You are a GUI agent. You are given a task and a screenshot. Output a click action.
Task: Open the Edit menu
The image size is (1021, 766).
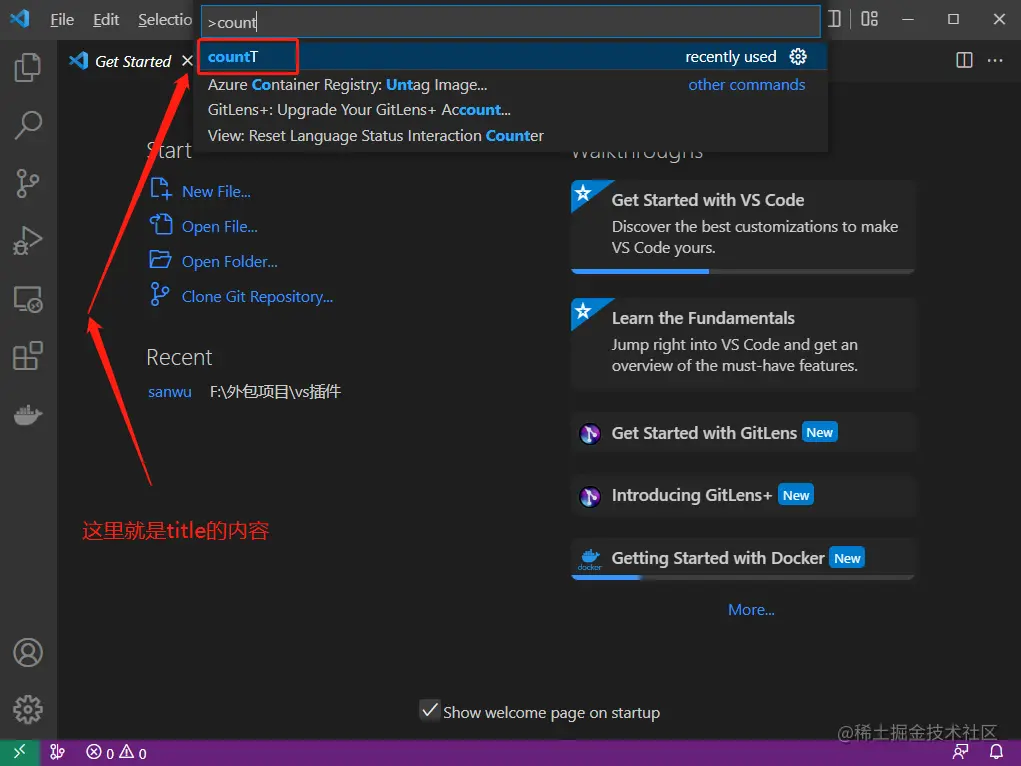coord(105,20)
